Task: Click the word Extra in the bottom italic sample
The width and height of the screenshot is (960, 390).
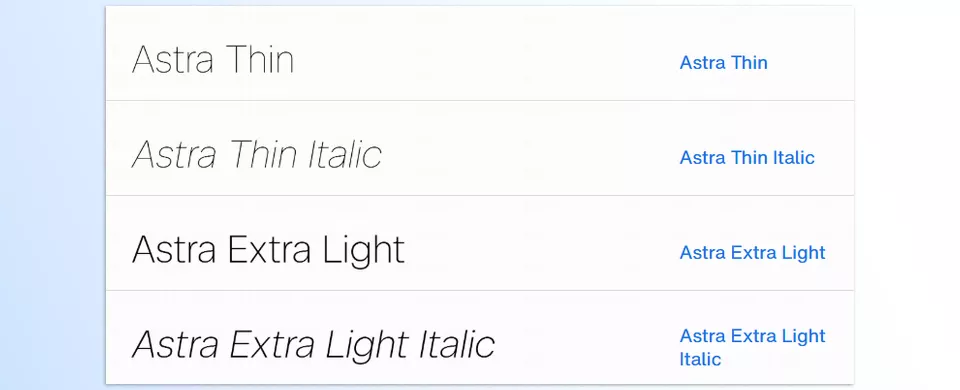Action: (x=273, y=345)
